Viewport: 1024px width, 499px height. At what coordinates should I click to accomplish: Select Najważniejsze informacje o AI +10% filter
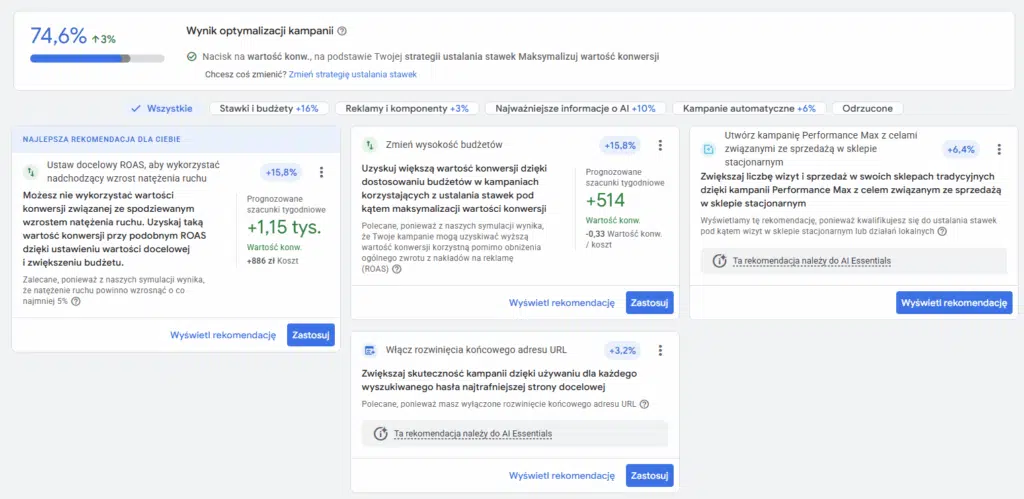coord(575,108)
